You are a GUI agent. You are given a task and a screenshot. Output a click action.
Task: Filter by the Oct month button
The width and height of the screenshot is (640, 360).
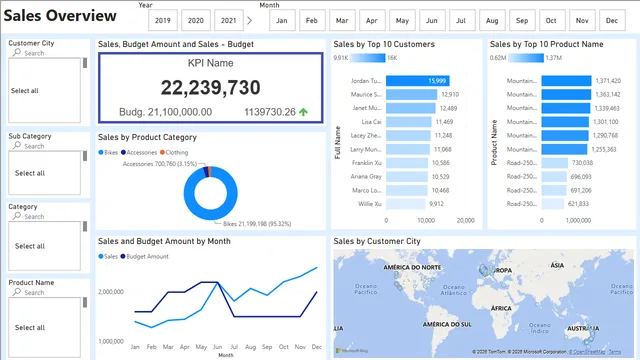click(552, 20)
